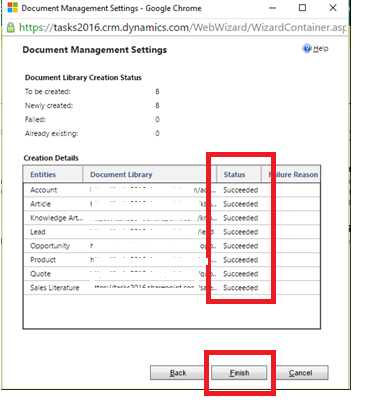The width and height of the screenshot is (369, 403).
Task: Click the blue Help question icon
Action: pyautogui.click(x=307, y=49)
